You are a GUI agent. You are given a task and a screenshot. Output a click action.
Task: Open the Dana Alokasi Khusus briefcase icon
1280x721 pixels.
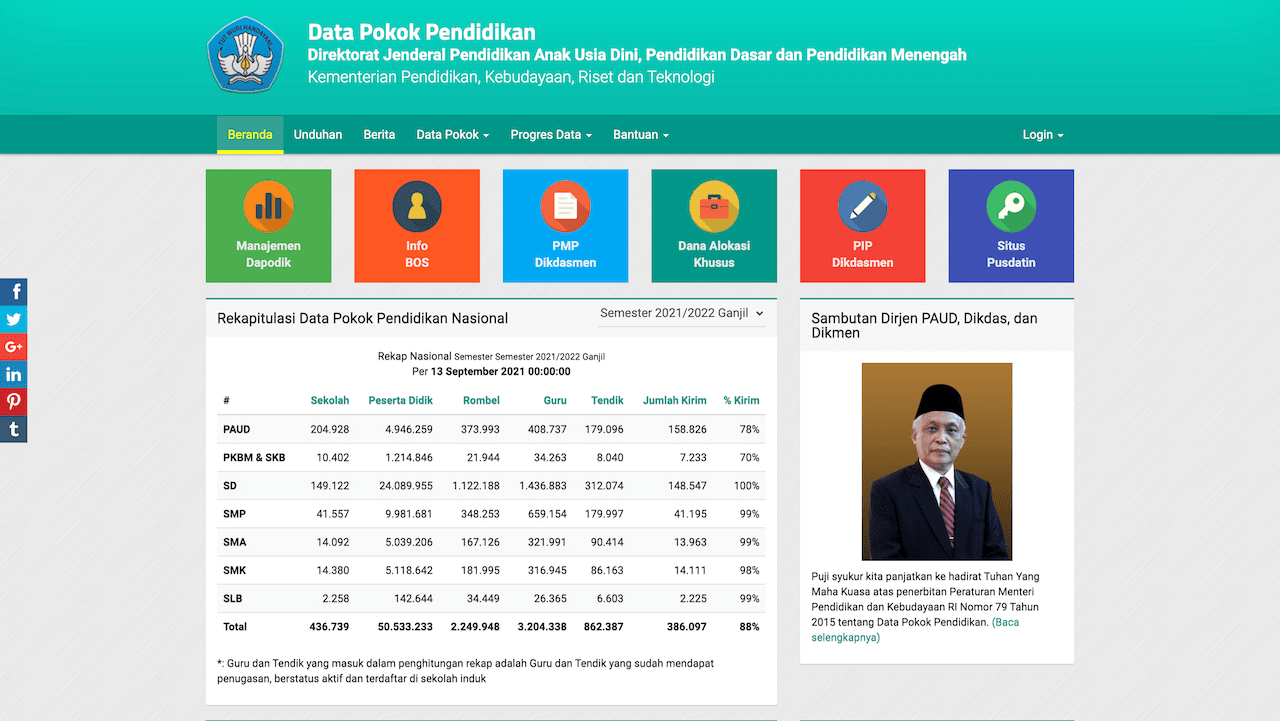[714, 206]
